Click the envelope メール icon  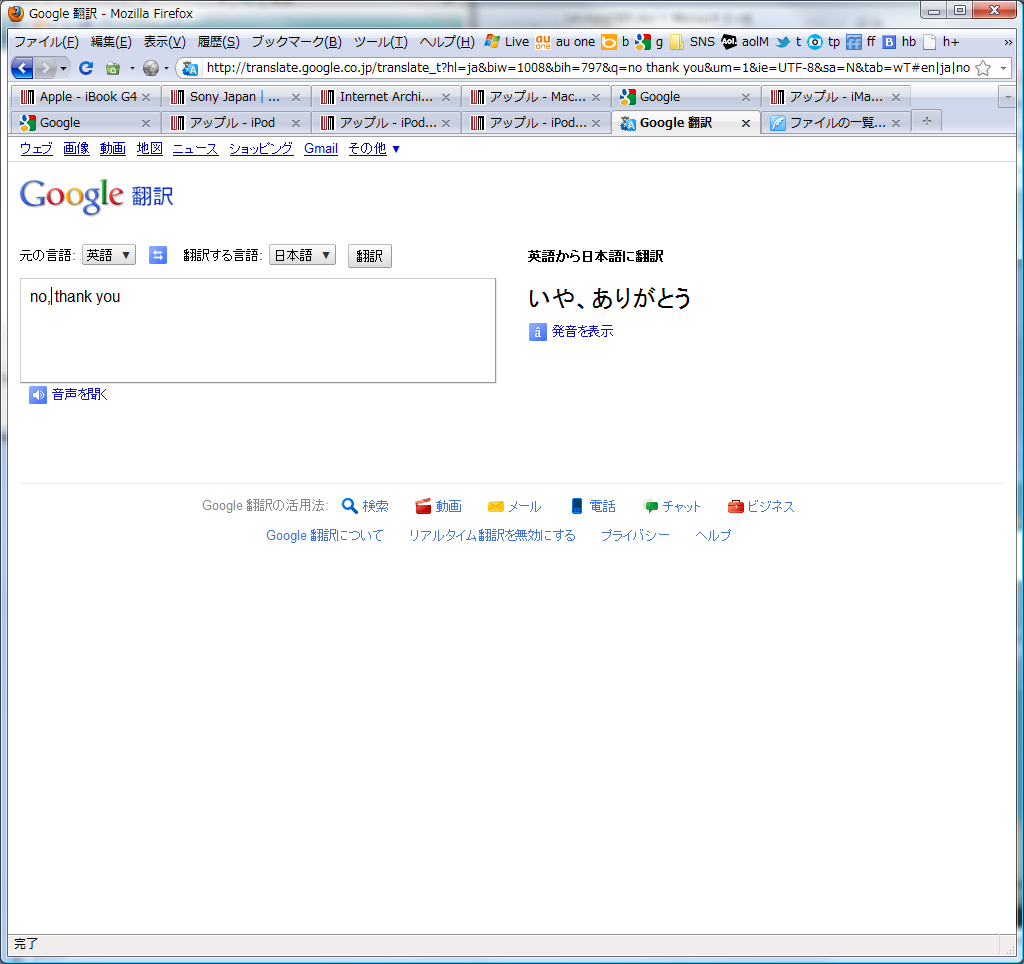496,506
